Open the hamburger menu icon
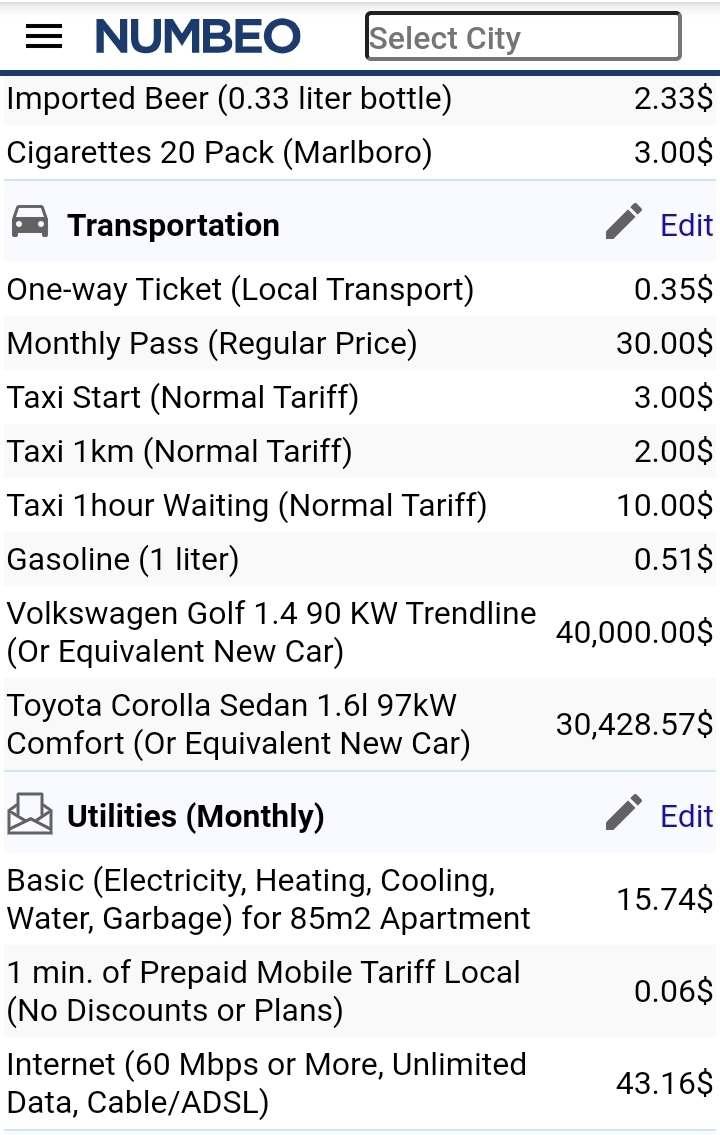 [43, 36]
